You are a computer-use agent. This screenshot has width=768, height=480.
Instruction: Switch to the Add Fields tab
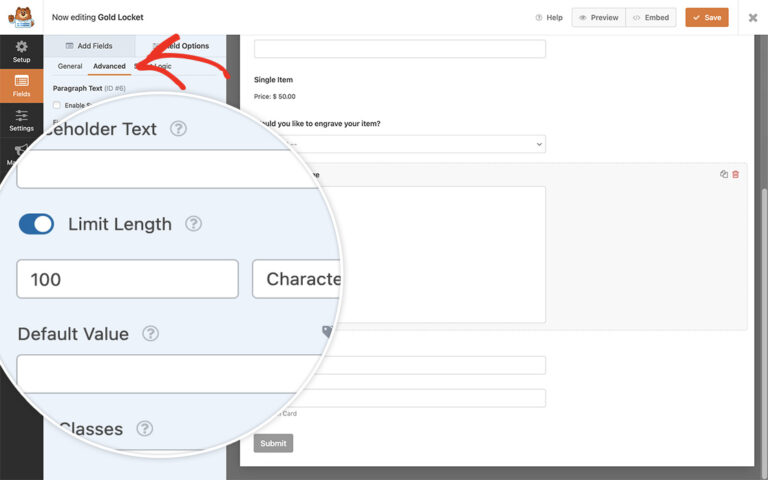click(89, 46)
